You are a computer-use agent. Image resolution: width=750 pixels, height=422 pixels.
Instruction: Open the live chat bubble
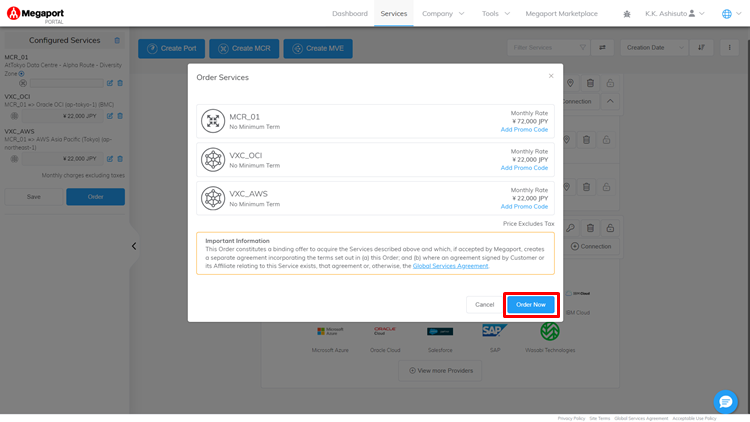[x=726, y=401]
